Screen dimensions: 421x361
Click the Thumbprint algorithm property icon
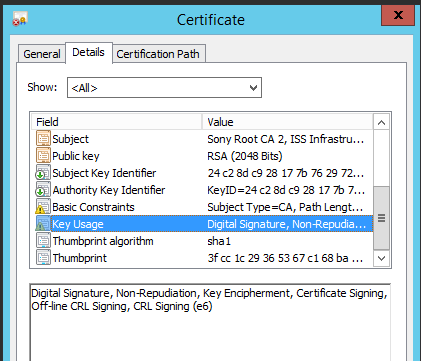pos(43,241)
